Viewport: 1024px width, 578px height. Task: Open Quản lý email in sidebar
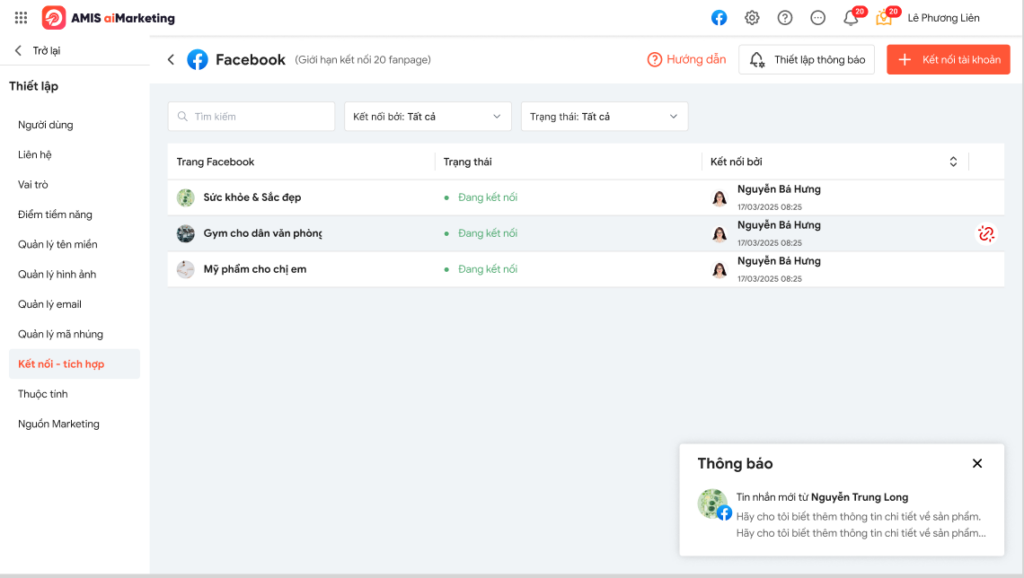tap(50, 304)
